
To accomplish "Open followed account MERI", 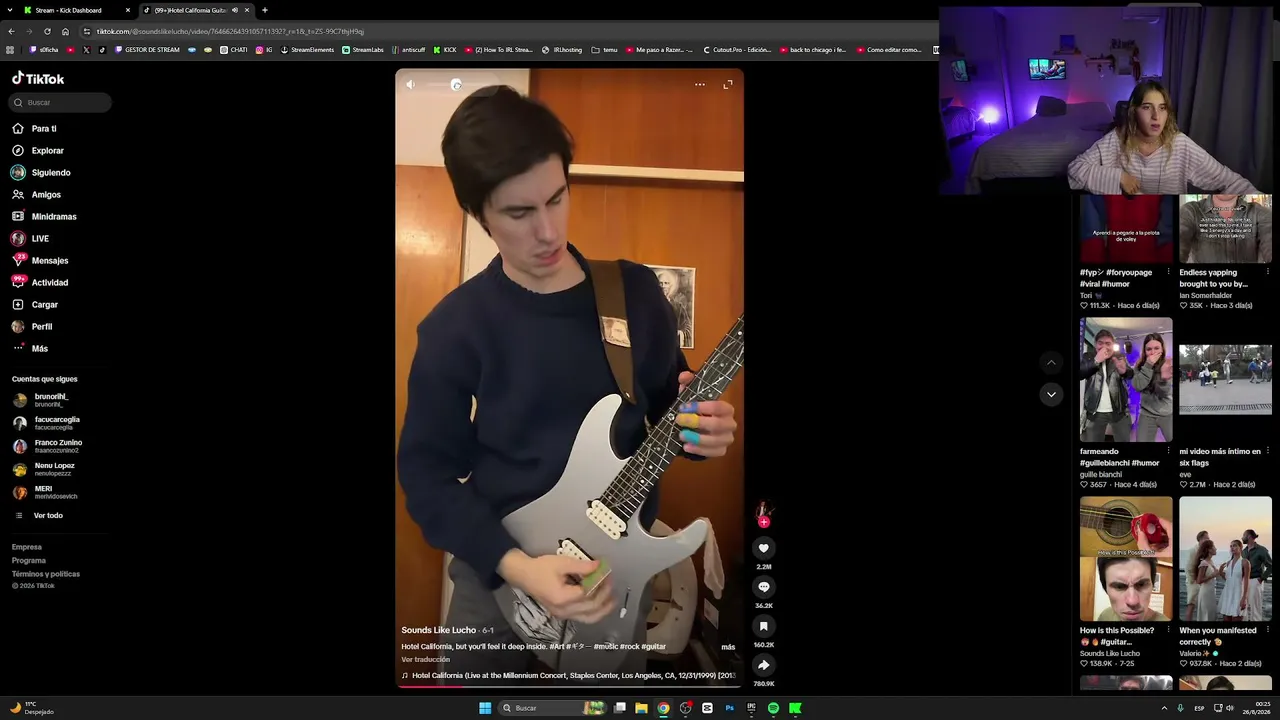I will point(45,492).
